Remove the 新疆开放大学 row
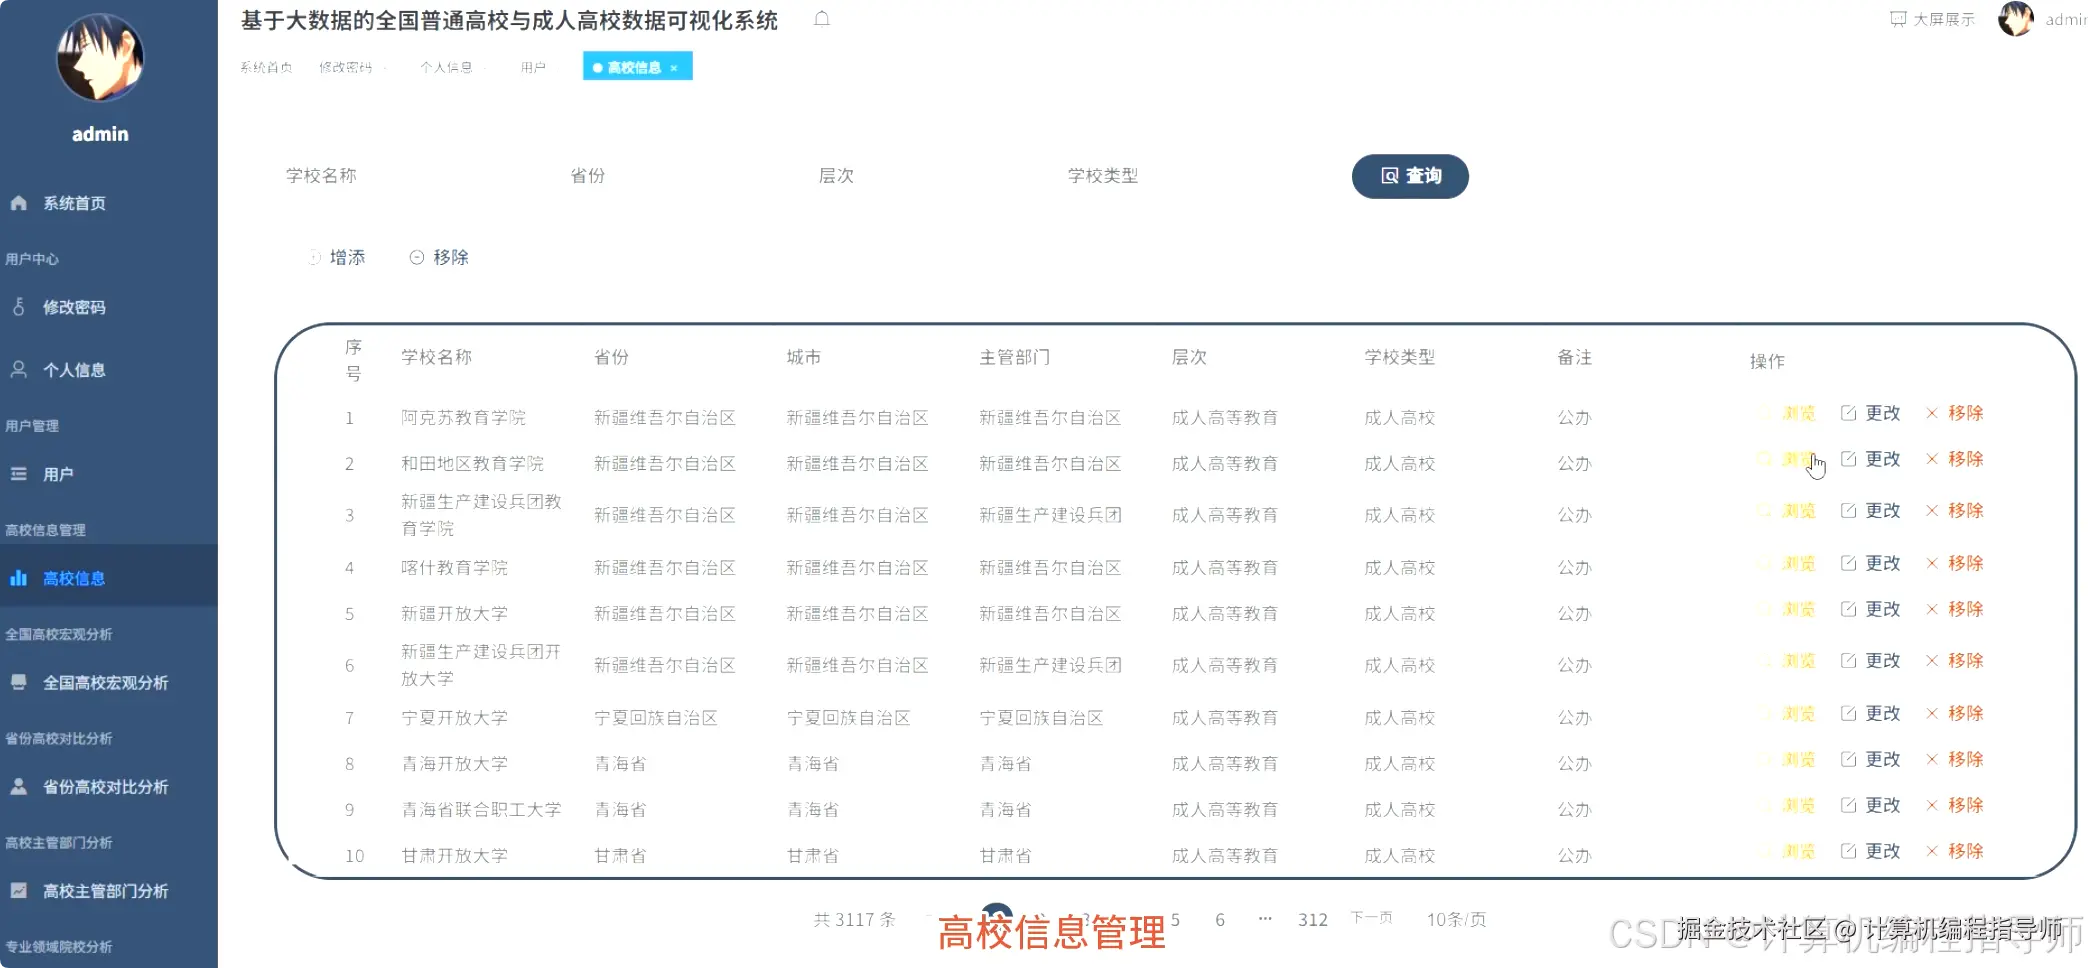Screen dimensions: 2088x968 point(1955,609)
